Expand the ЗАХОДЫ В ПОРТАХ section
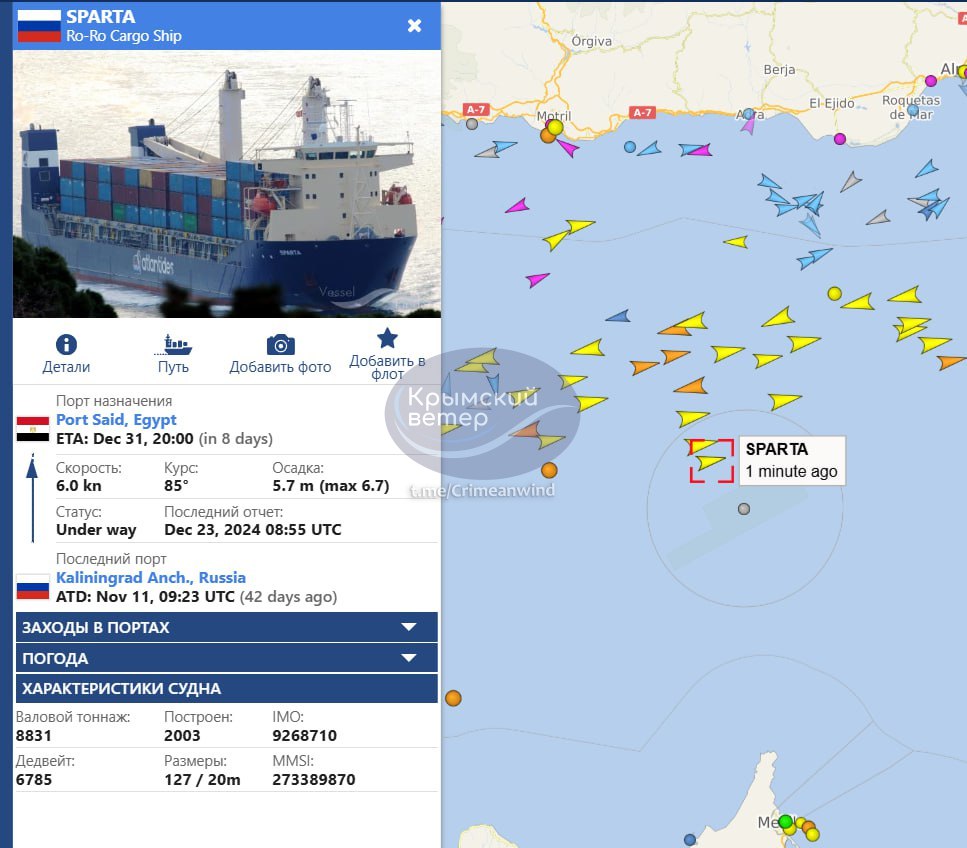967x848 pixels. [x=226, y=627]
